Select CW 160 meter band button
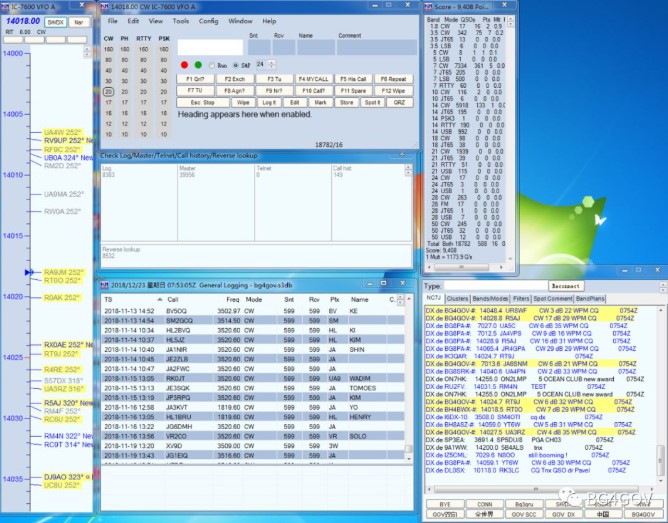Viewport: 668px width, 523px height. (x=109, y=49)
